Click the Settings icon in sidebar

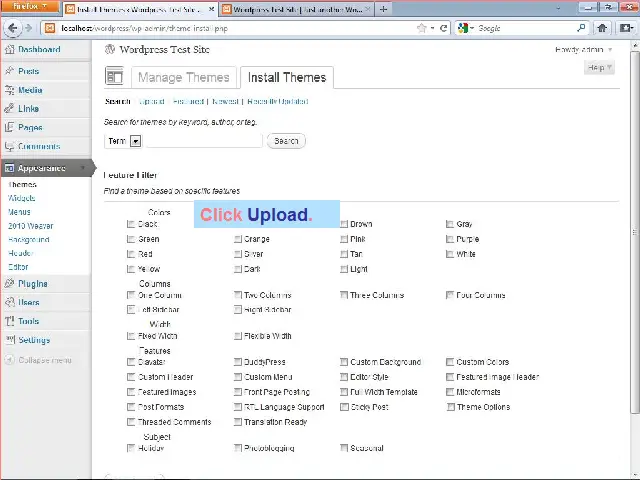9,340
